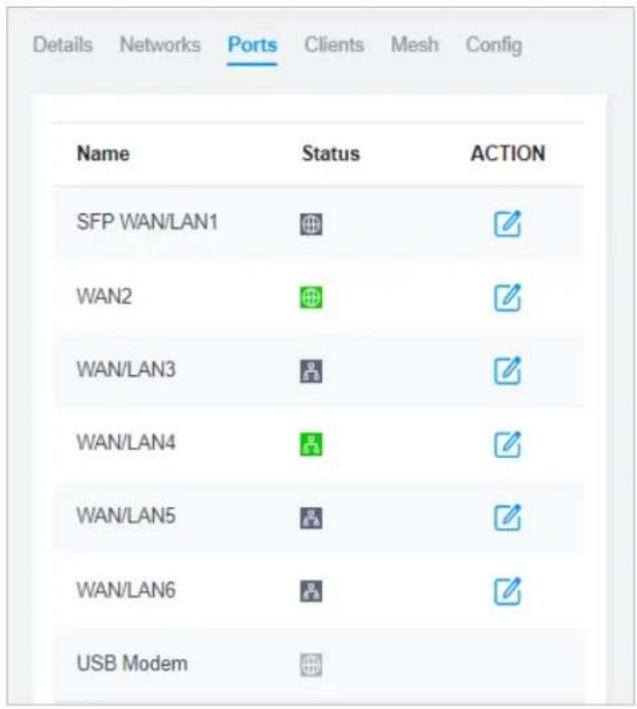
Task: Switch to the Details tab
Action: pyautogui.click(x=63, y=45)
